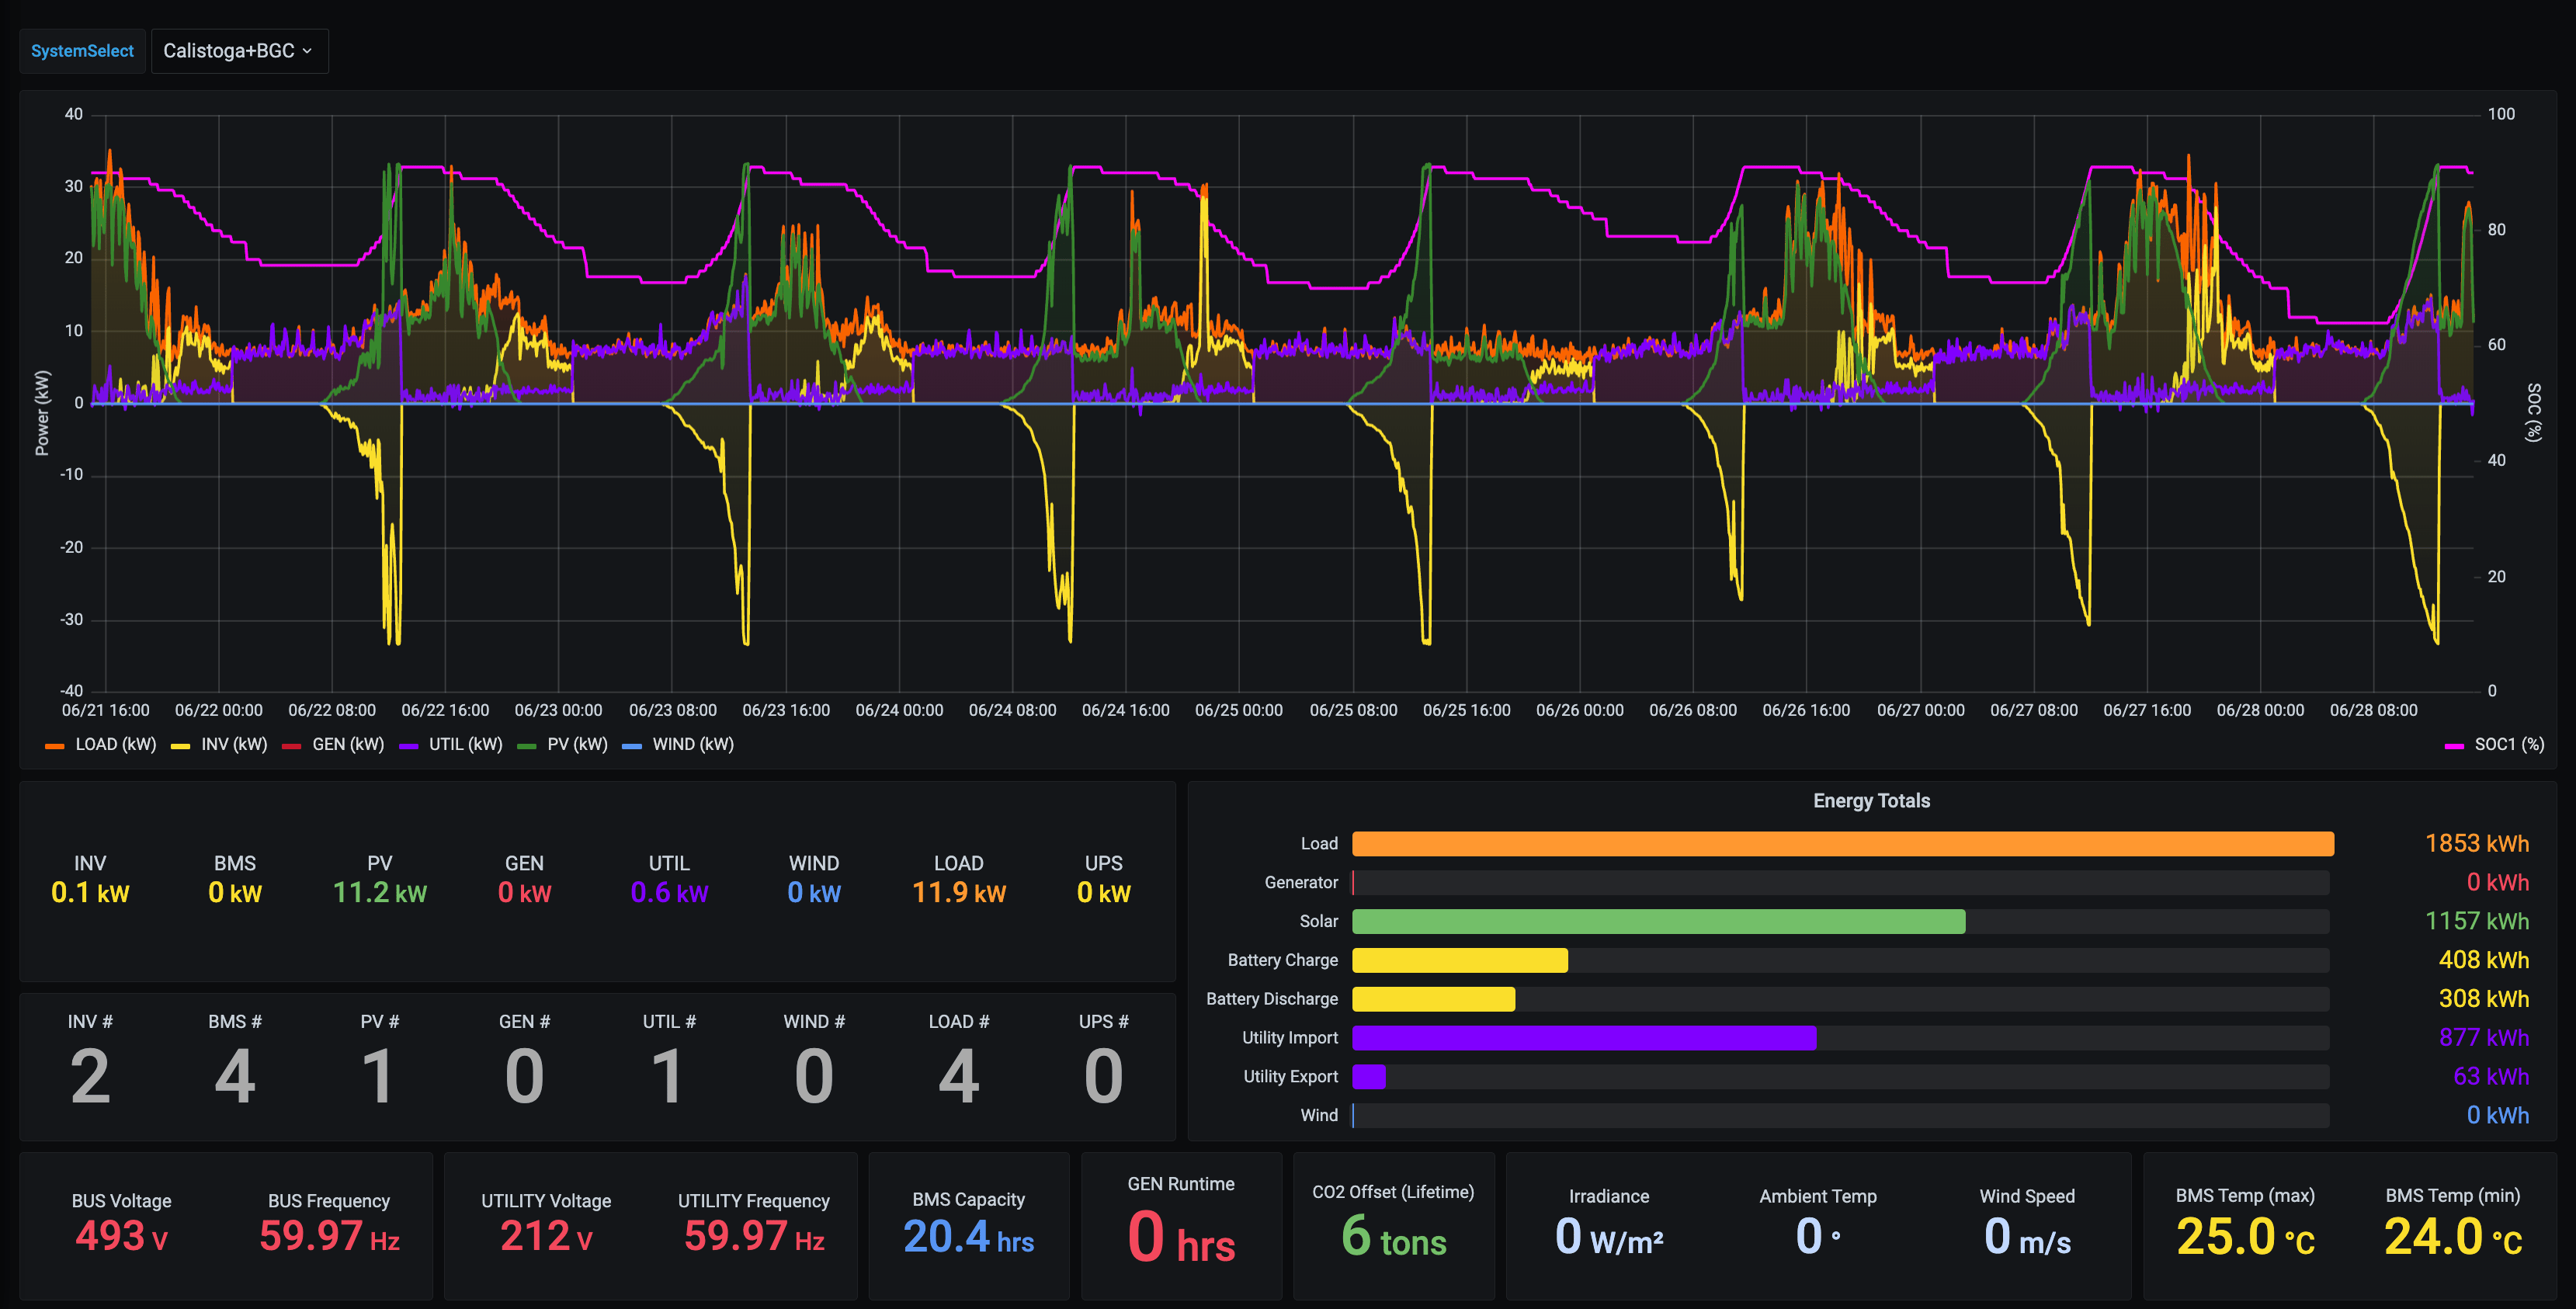Click the PV (kW) legend entry
The image size is (2576, 1309).
(x=576, y=744)
